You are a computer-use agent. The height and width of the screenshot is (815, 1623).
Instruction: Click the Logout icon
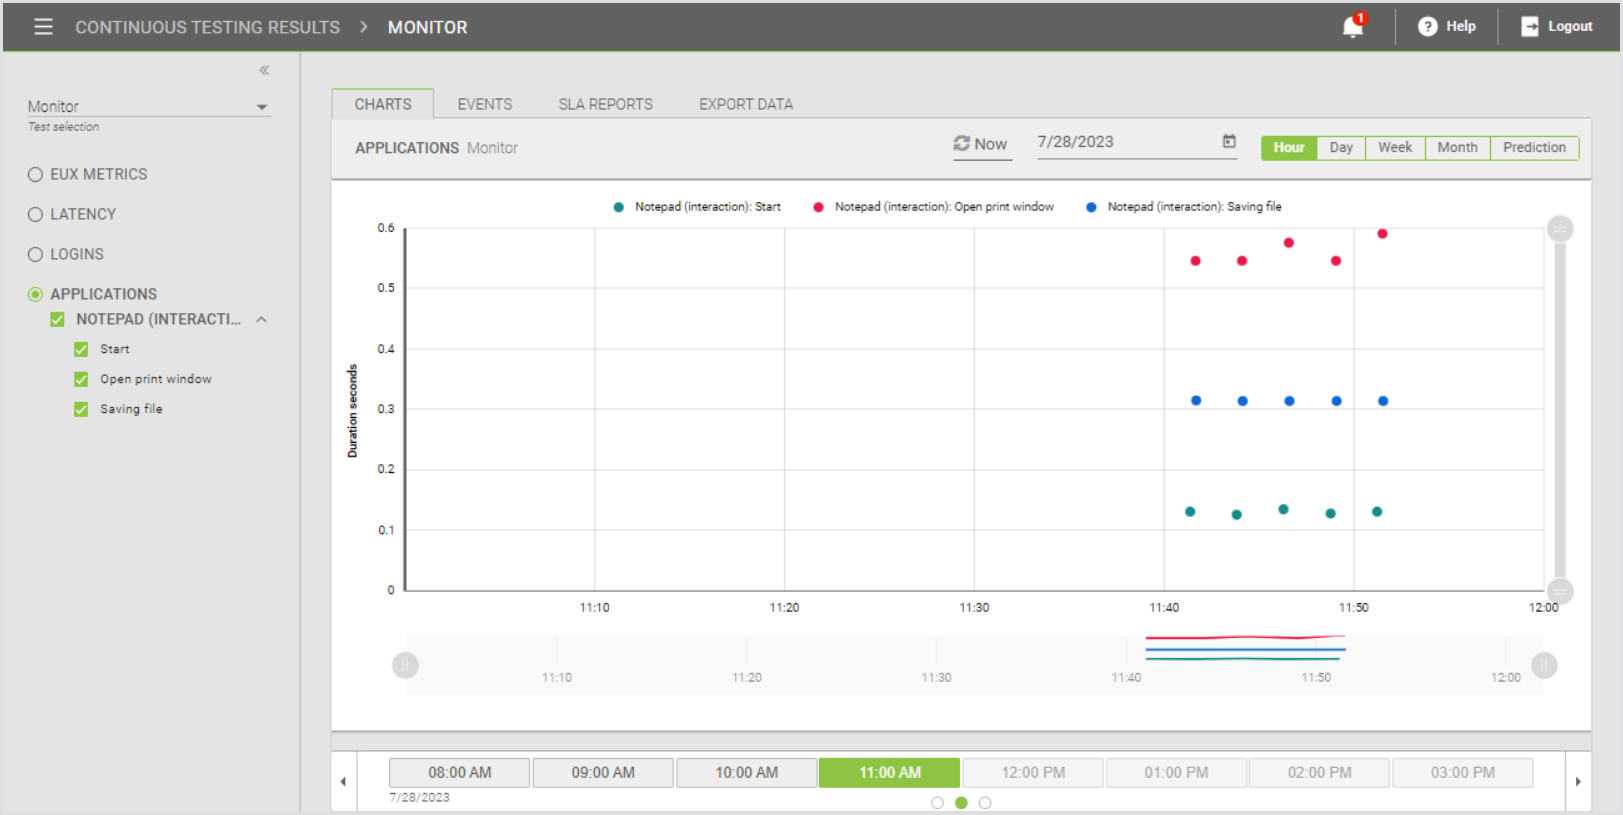point(1529,27)
